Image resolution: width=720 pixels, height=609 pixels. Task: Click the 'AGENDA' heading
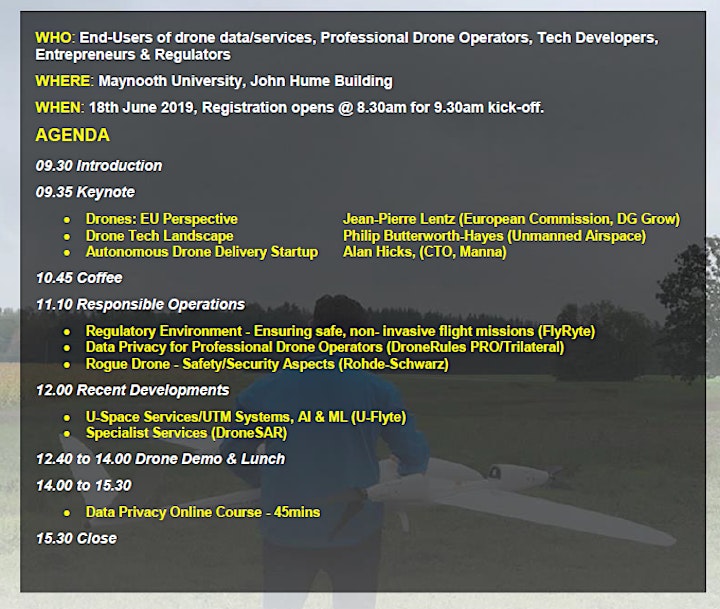click(x=73, y=135)
